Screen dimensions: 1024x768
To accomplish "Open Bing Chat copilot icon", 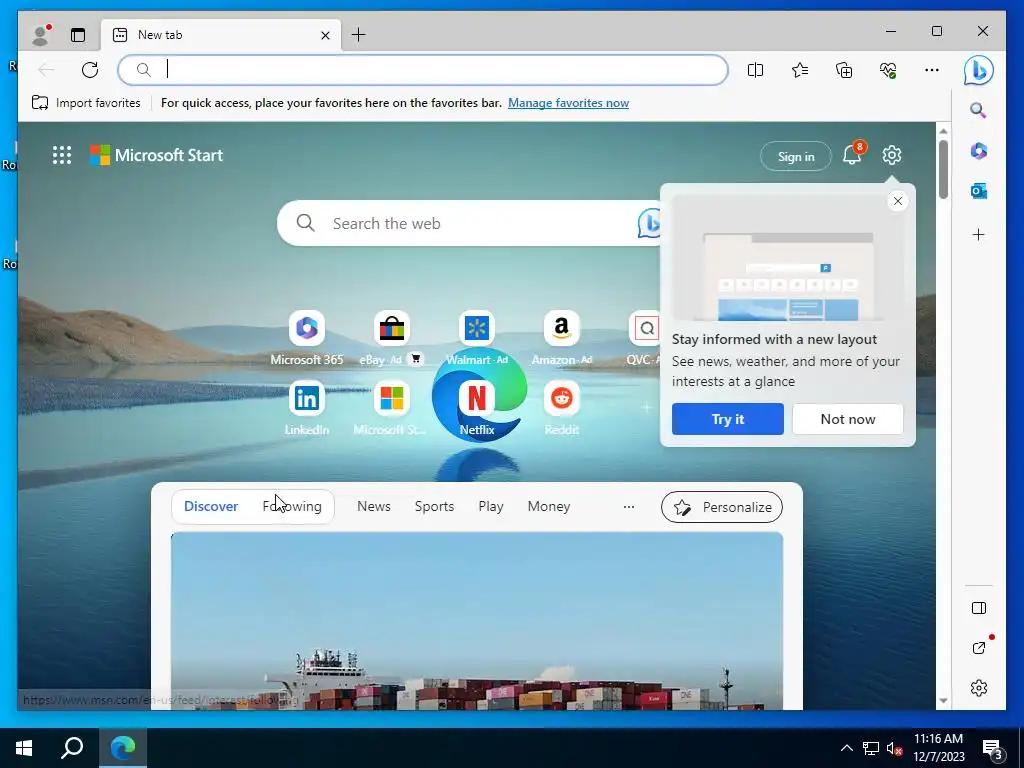I will click(978, 71).
